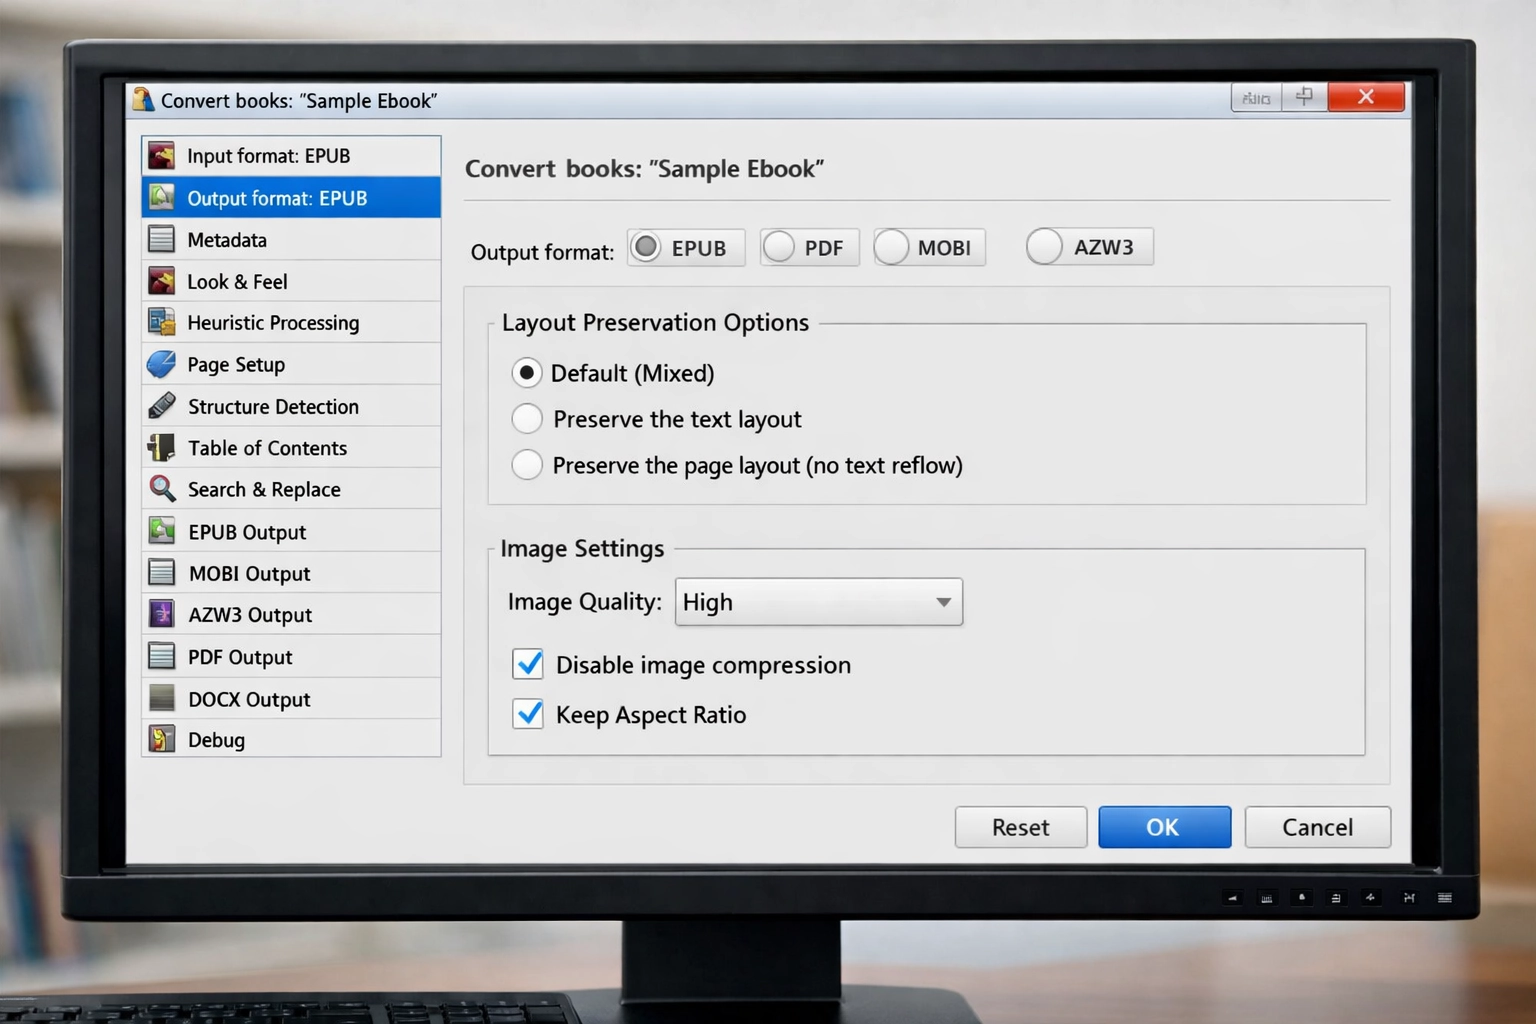Choose Preserve the text layout
Viewport: 1536px width, 1024px height.
pos(527,418)
